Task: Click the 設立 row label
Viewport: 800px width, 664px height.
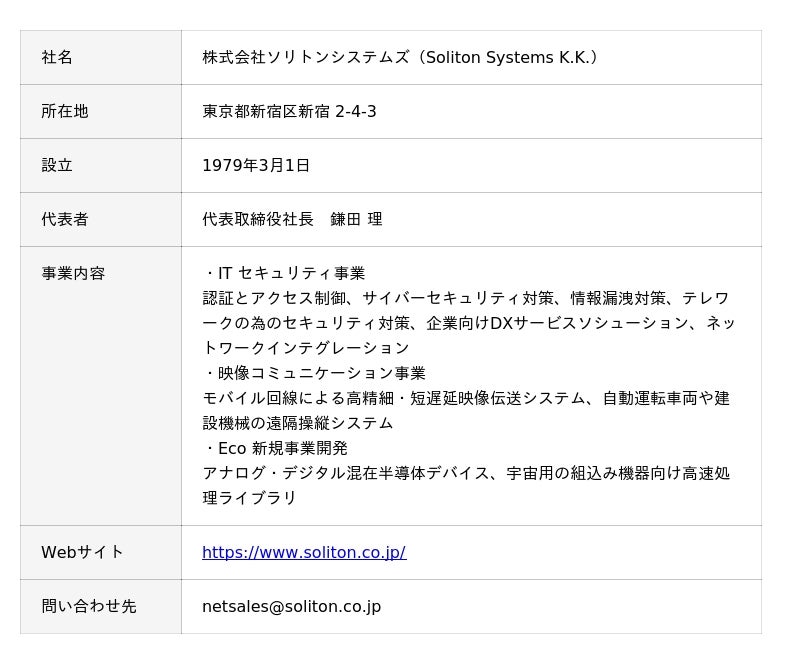Action: click(x=57, y=165)
